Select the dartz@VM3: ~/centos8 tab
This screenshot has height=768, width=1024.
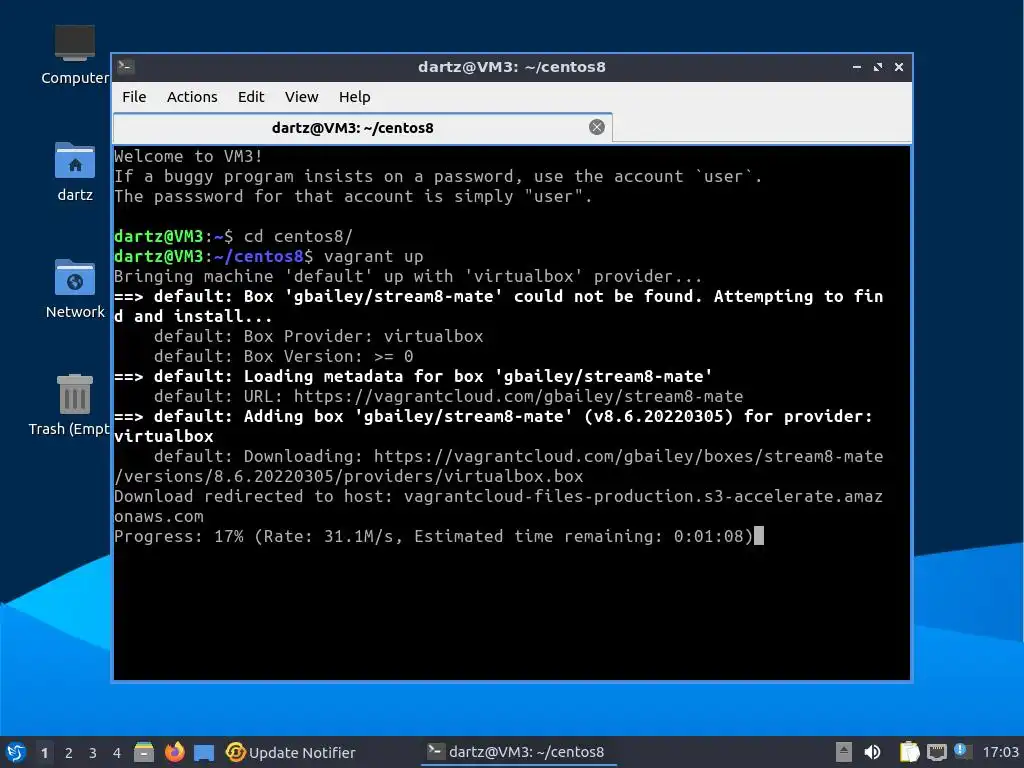click(362, 127)
